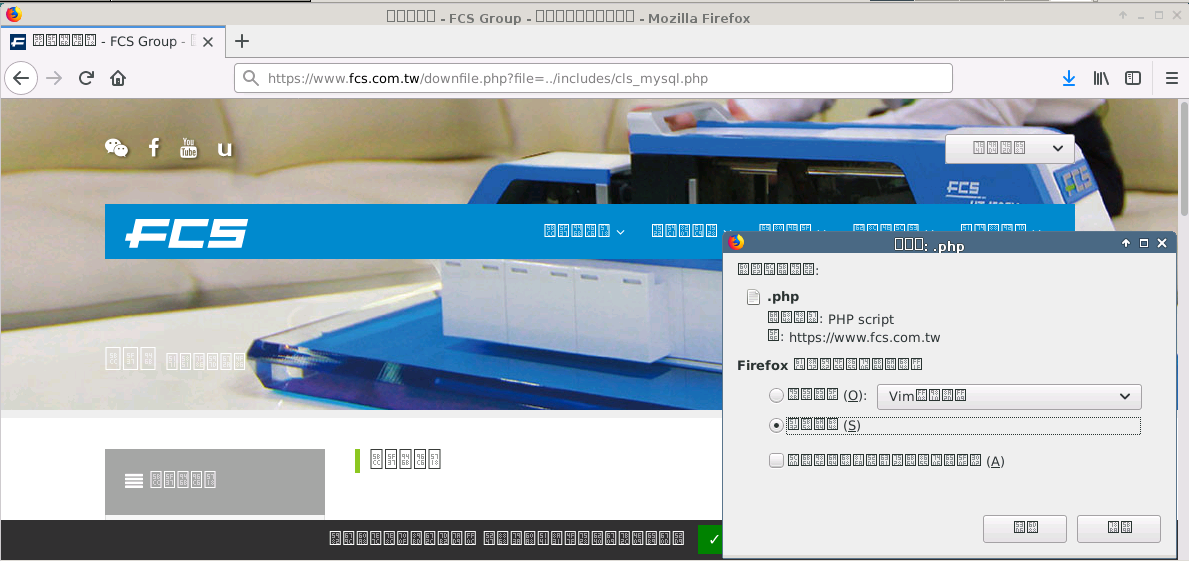This screenshot has height=561, width=1189.
Task: Expand the Vim application dropdown
Action: coord(1009,396)
